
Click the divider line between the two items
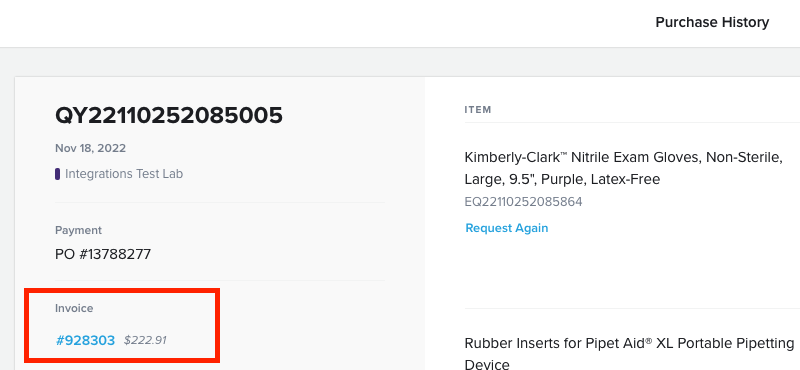632,308
